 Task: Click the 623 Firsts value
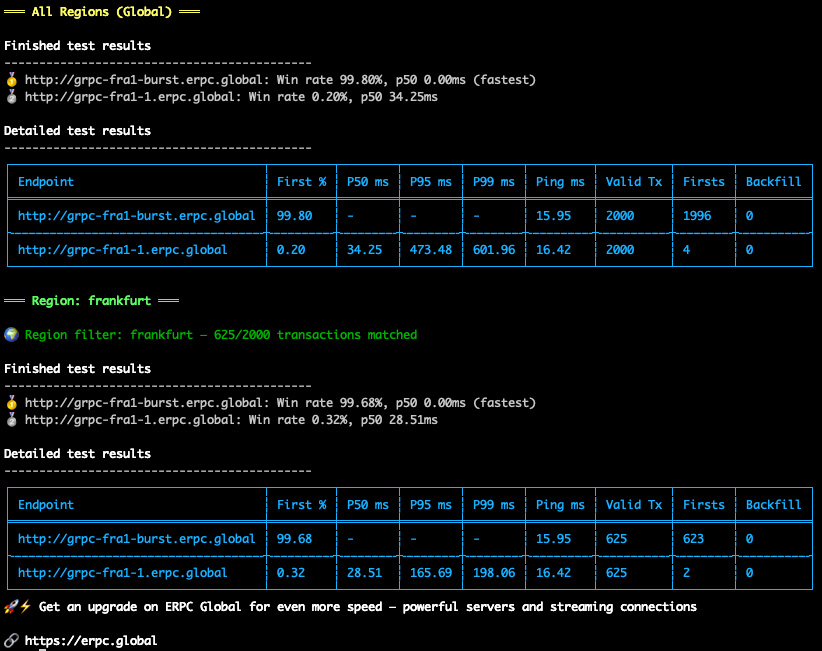(693, 539)
